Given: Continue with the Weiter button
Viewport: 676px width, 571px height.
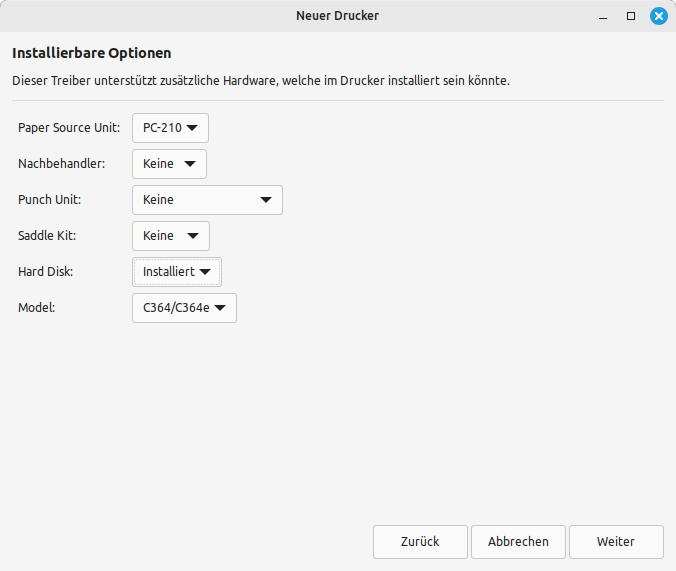Looking at the screenshot, I should click(x=616, y=542).
